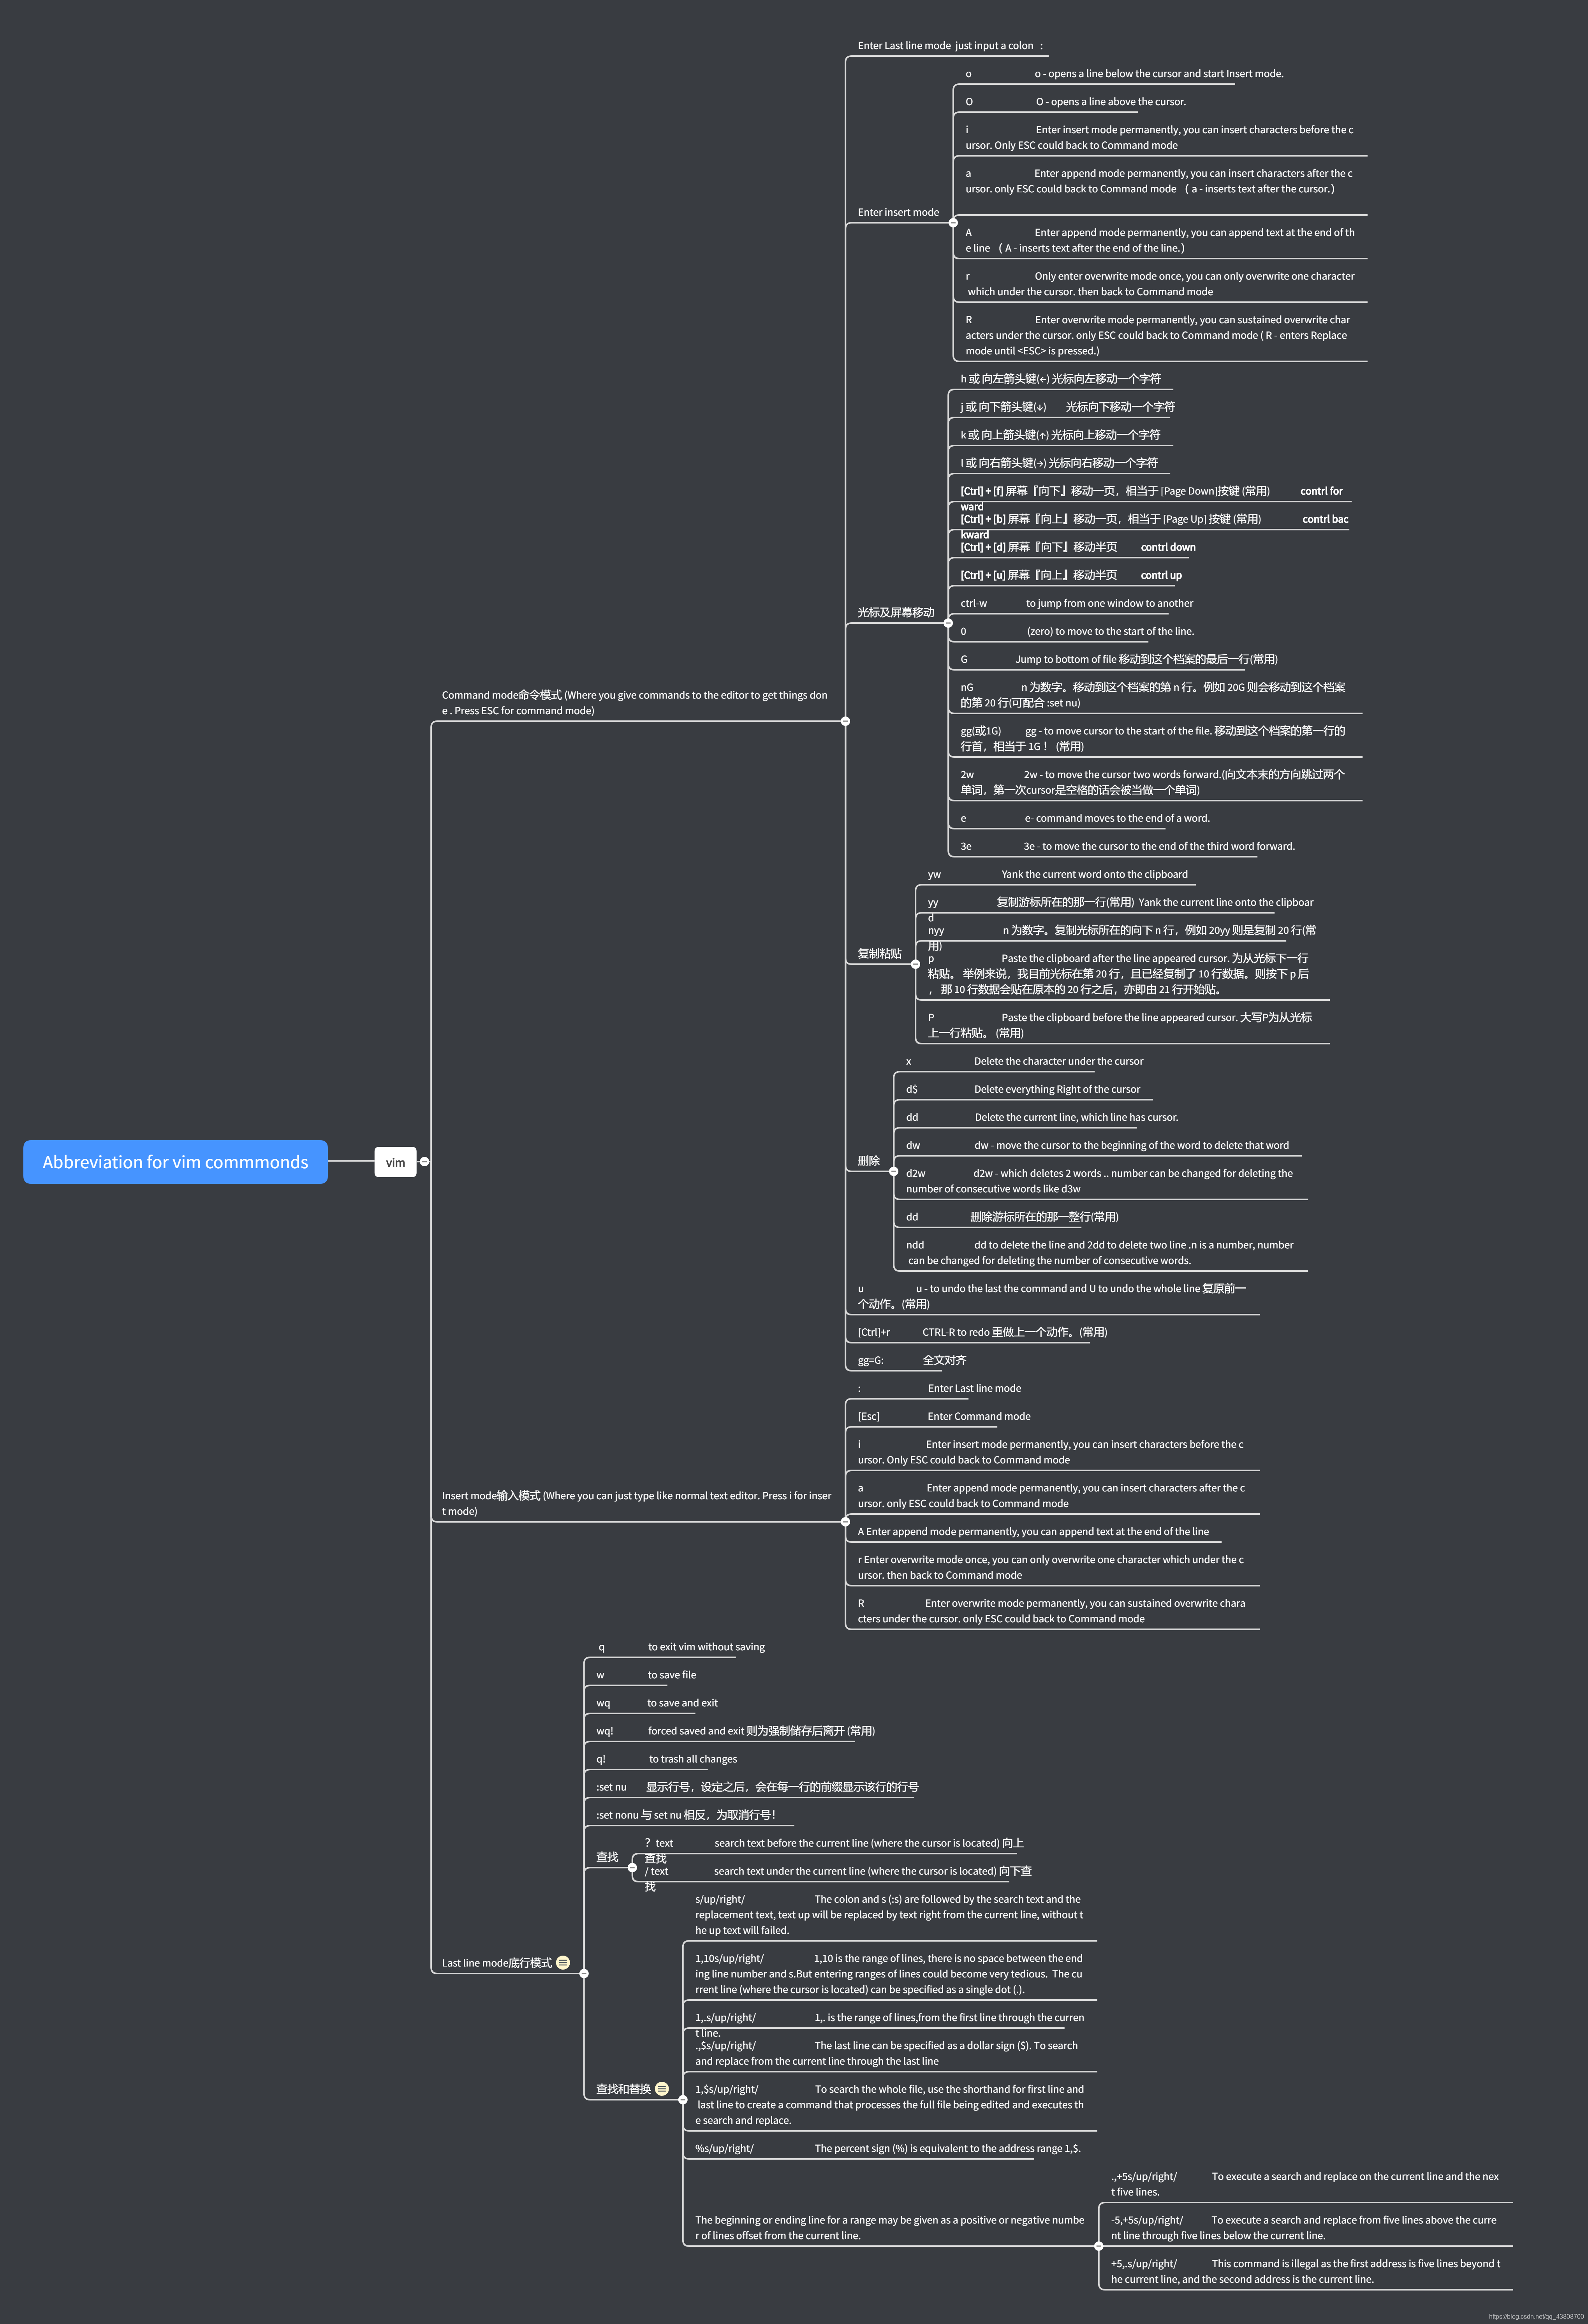Select the '[Esc] Enter Command mode' node

click(943, 1416)
